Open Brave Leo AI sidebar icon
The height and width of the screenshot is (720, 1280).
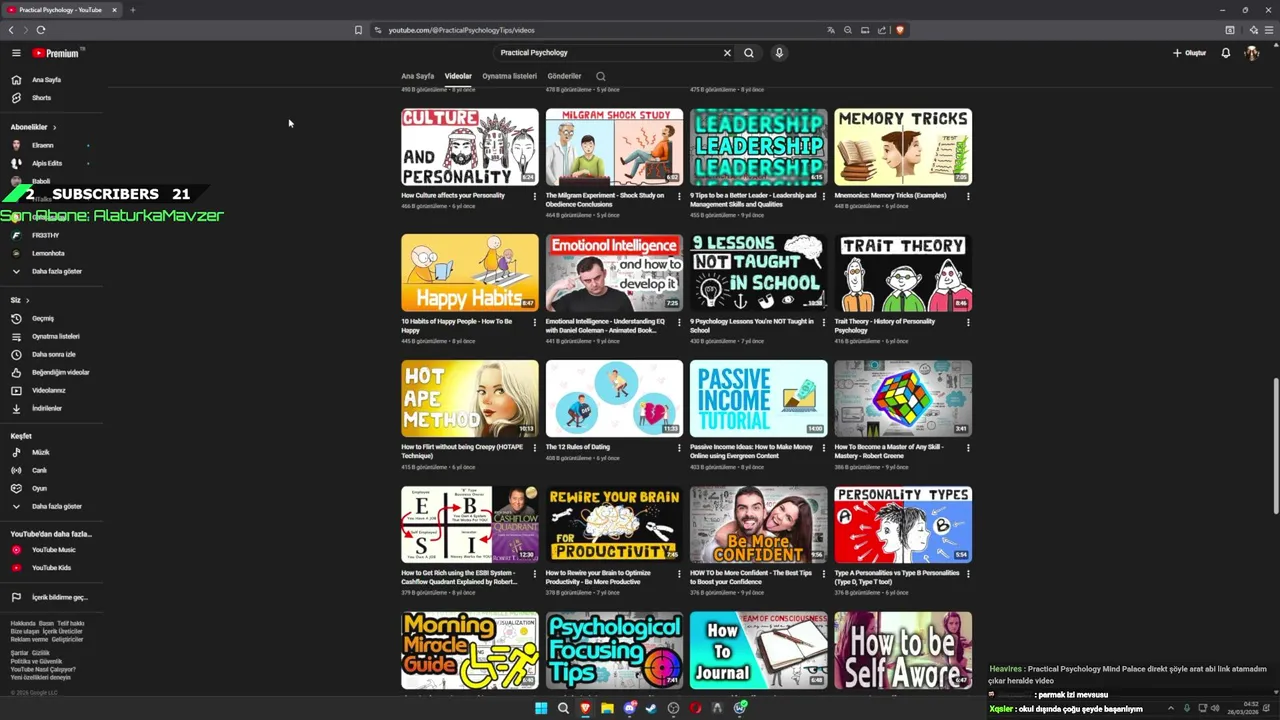pos(1253,30)
